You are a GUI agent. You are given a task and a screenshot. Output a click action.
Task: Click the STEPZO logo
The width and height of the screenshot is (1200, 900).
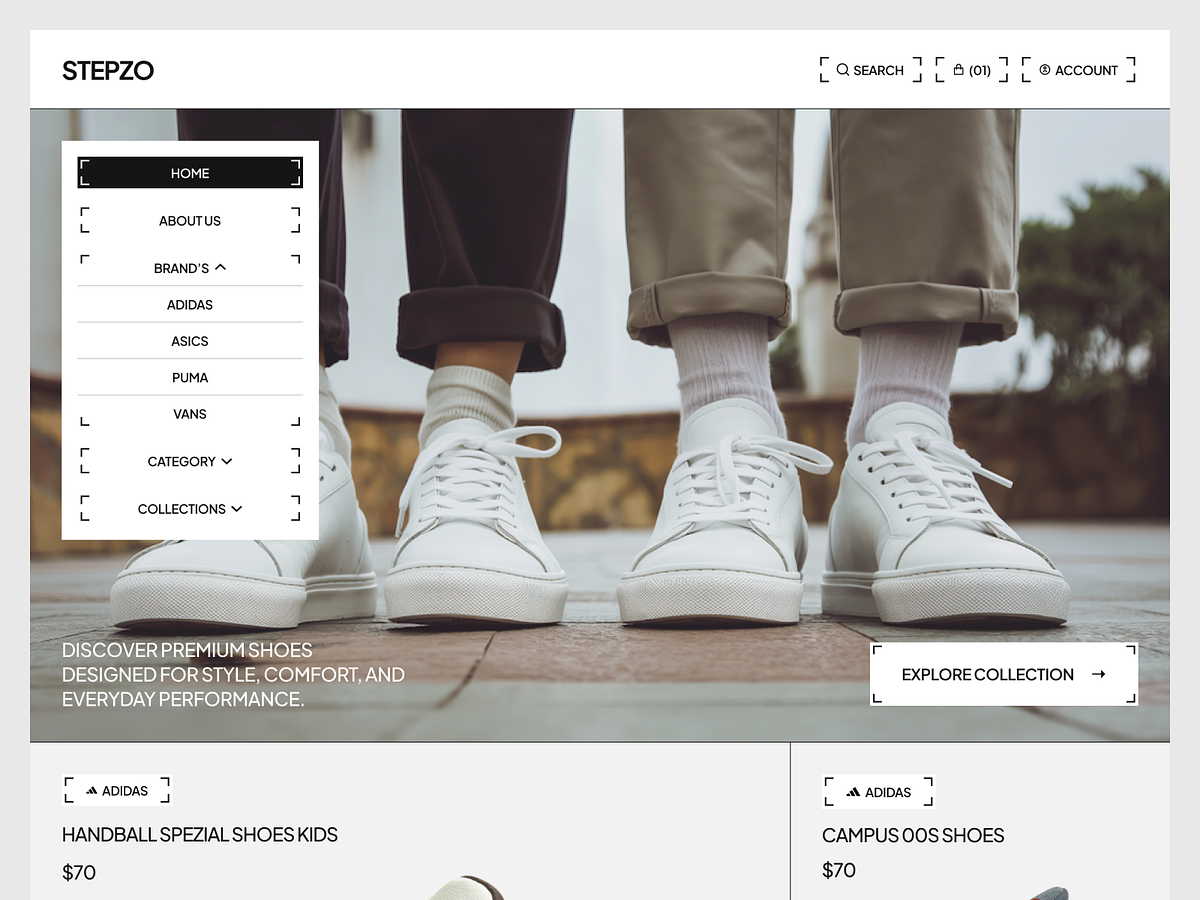coord(108,70)
